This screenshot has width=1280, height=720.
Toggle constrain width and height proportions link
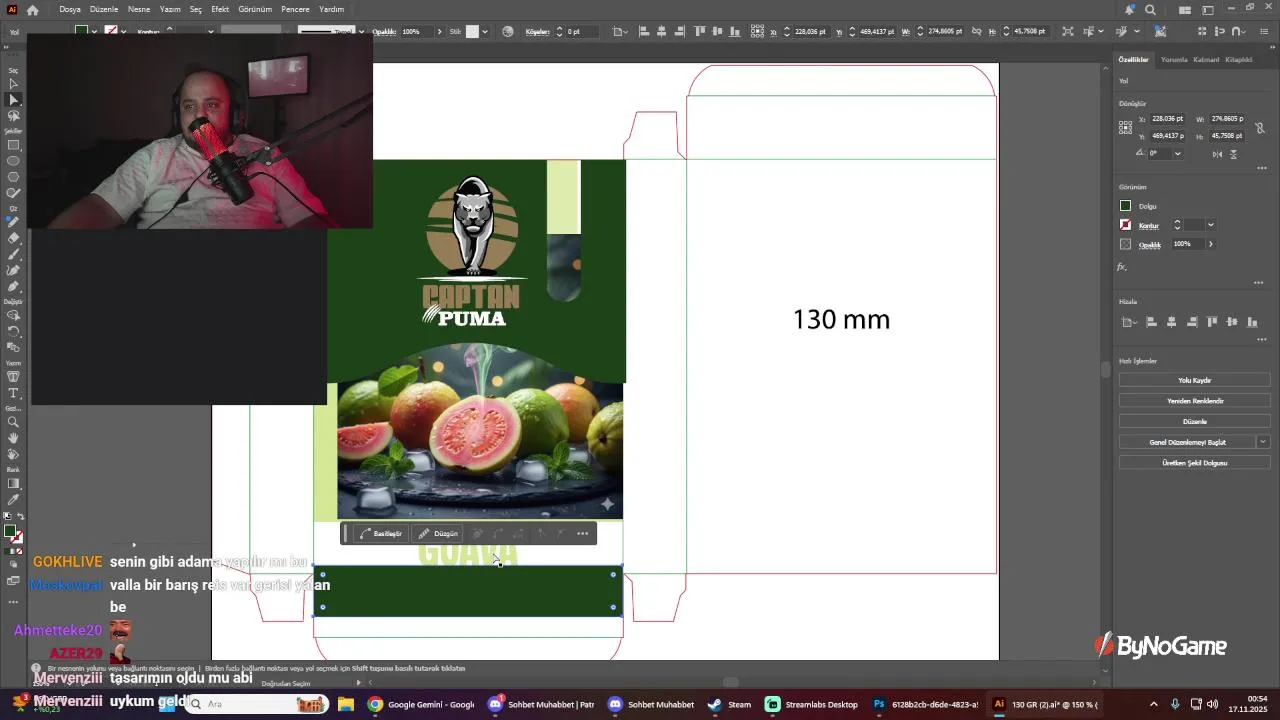point(1260,128)
